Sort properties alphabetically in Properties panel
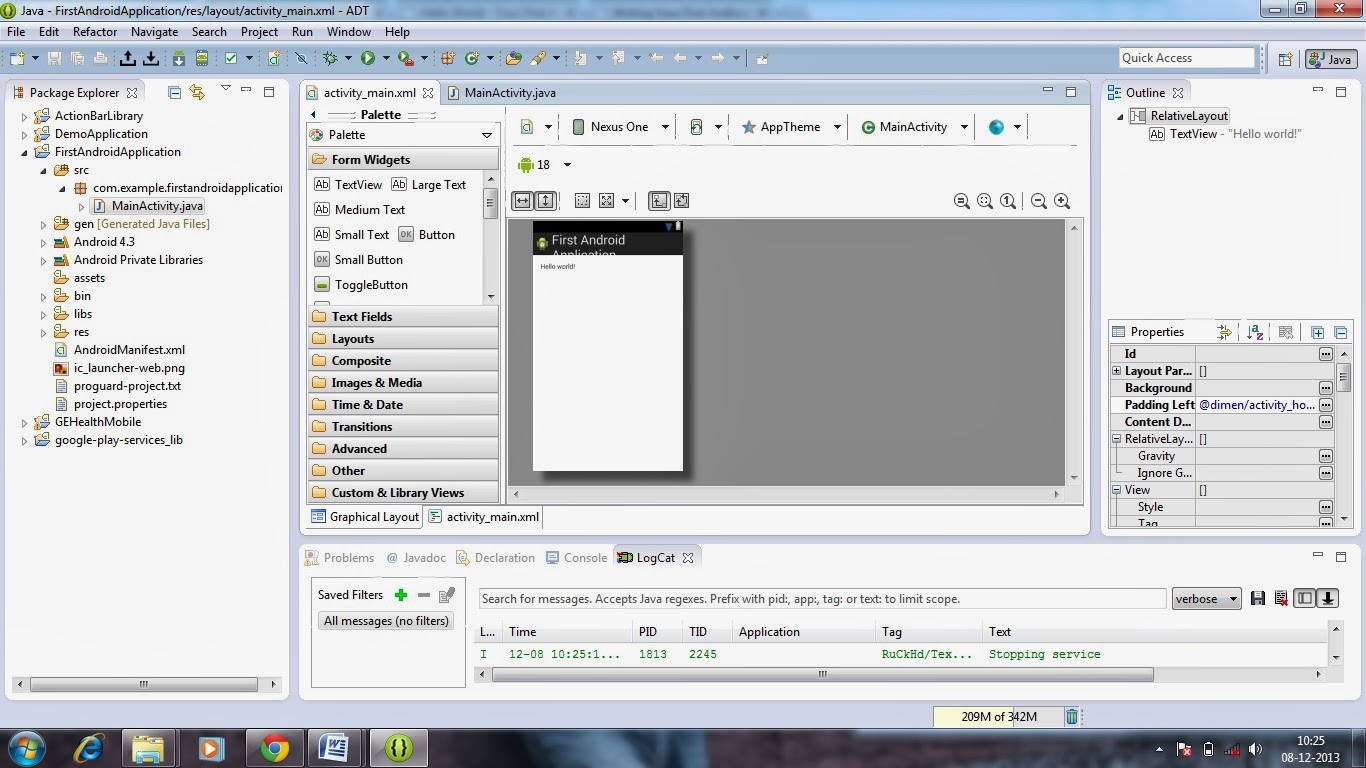Image resolution: width=1366 pixels, height=768 pixels. pyautogui.click(x=1256, y=332)
